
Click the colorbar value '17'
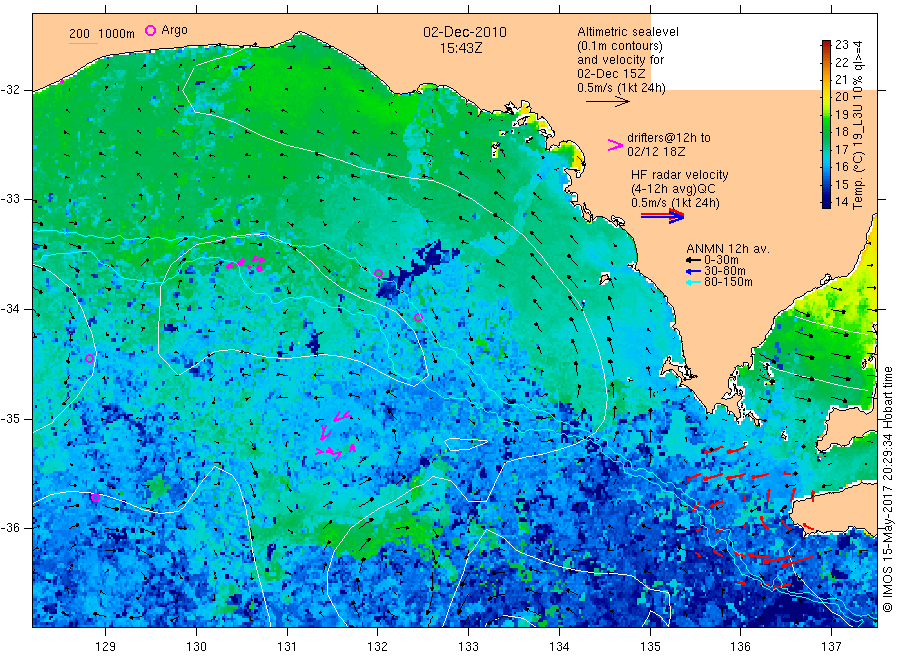(x=841, y=149)
